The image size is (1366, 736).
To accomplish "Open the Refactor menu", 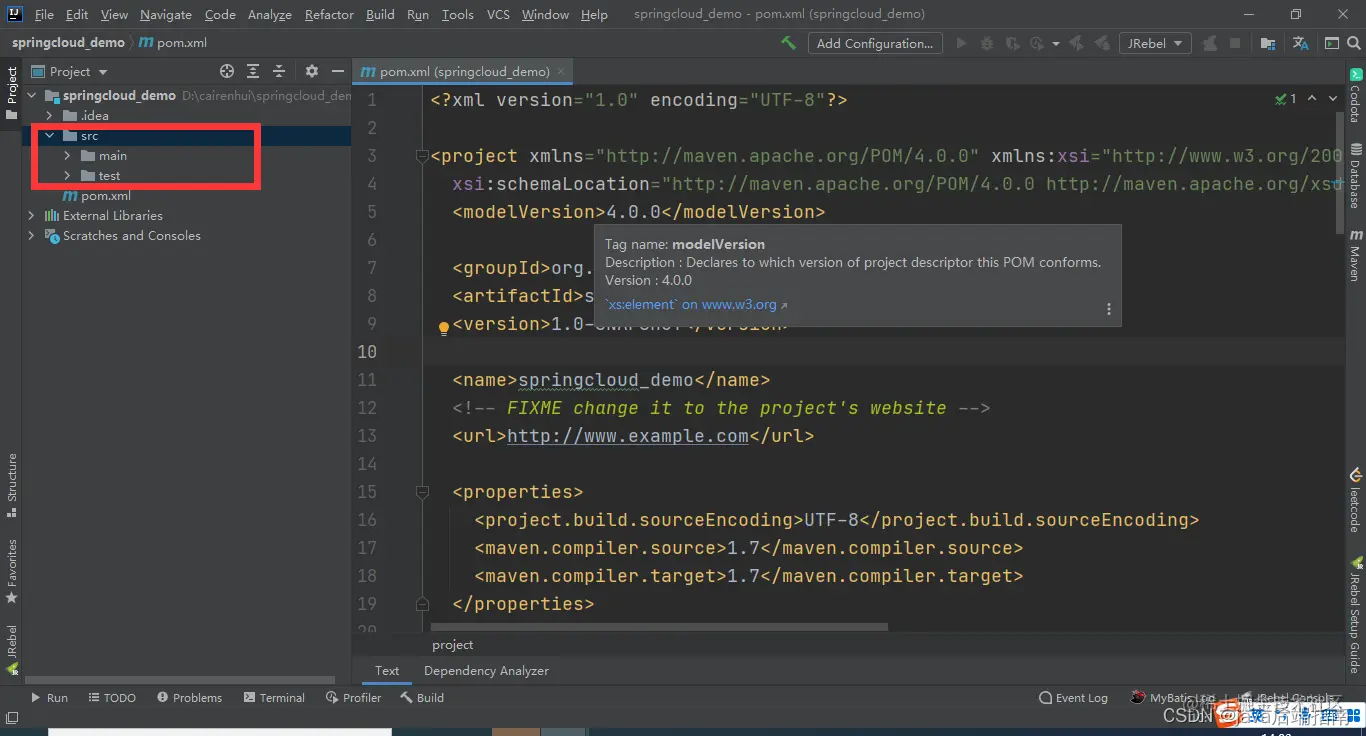I will click(329, 15).
